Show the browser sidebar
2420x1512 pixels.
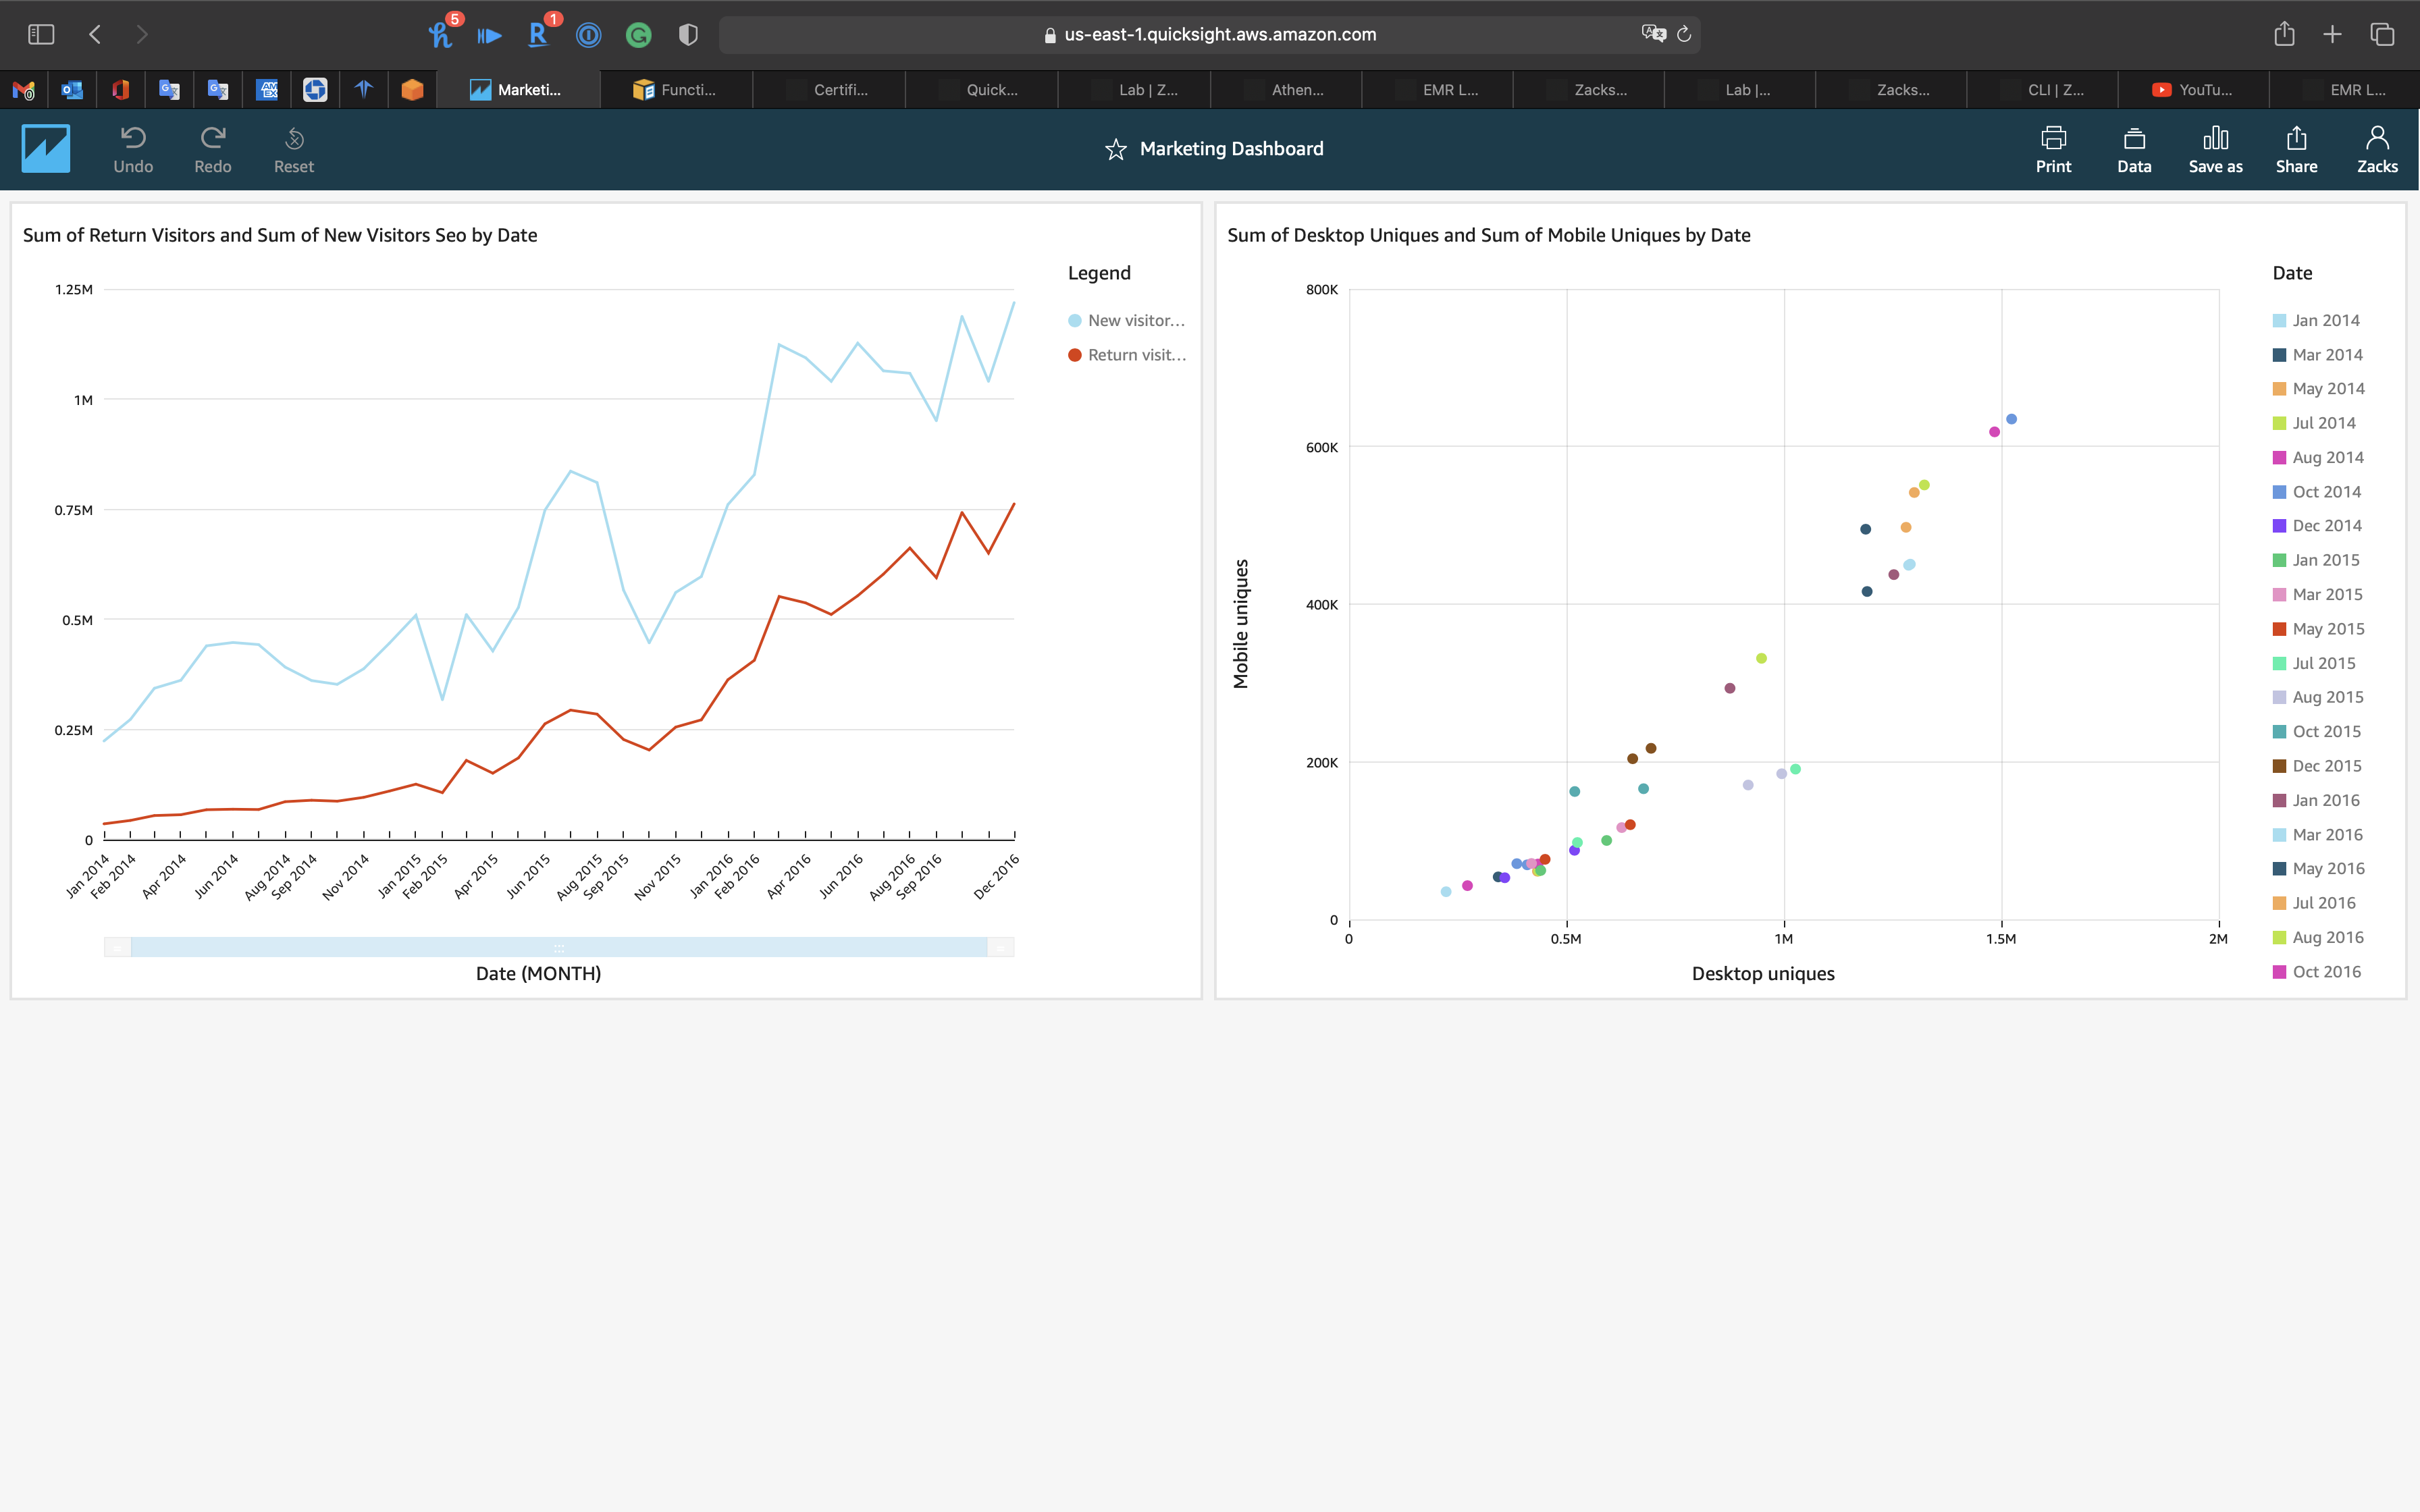(41, 35)
